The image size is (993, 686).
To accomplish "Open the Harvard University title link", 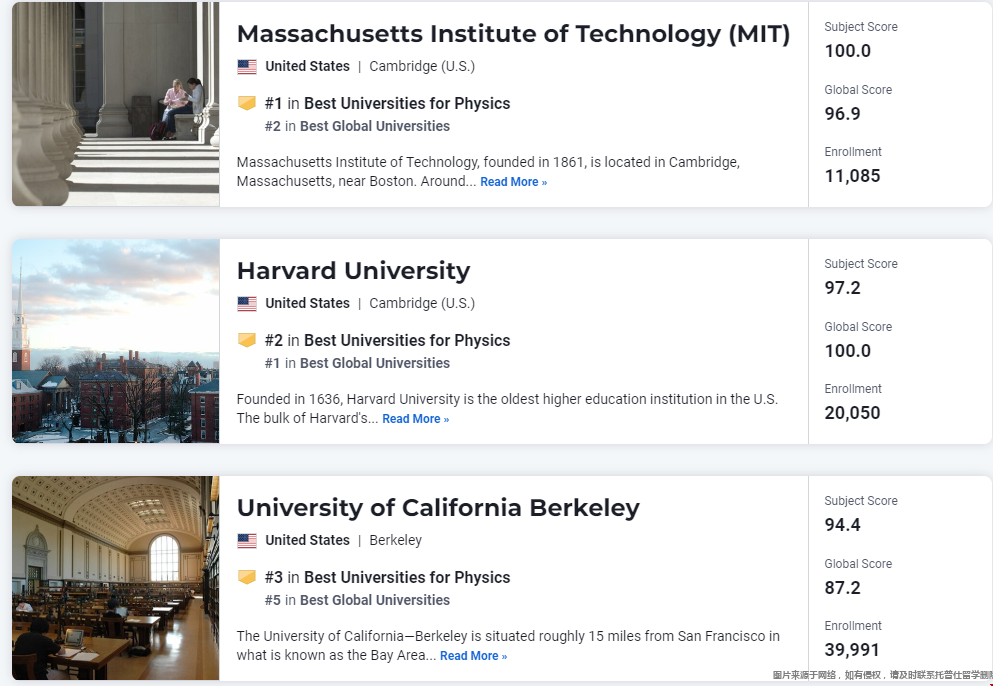I will [353, 271].
